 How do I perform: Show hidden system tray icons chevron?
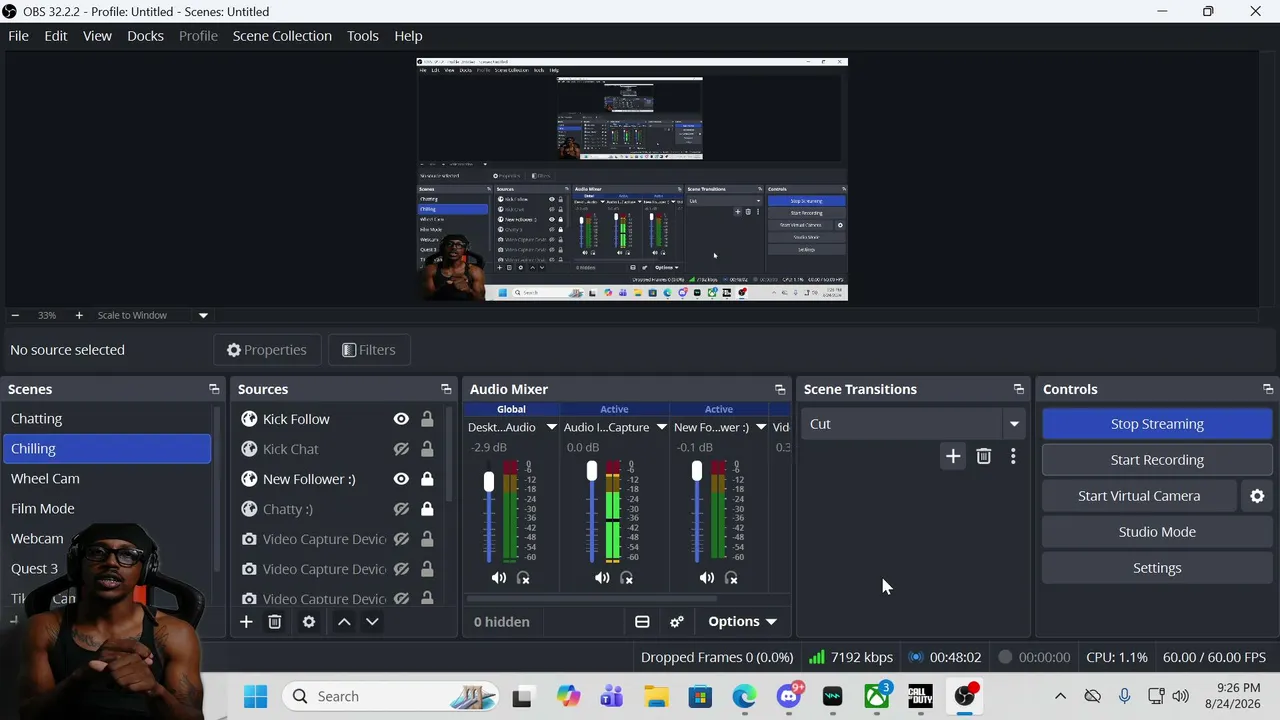tap(1060, 696)
